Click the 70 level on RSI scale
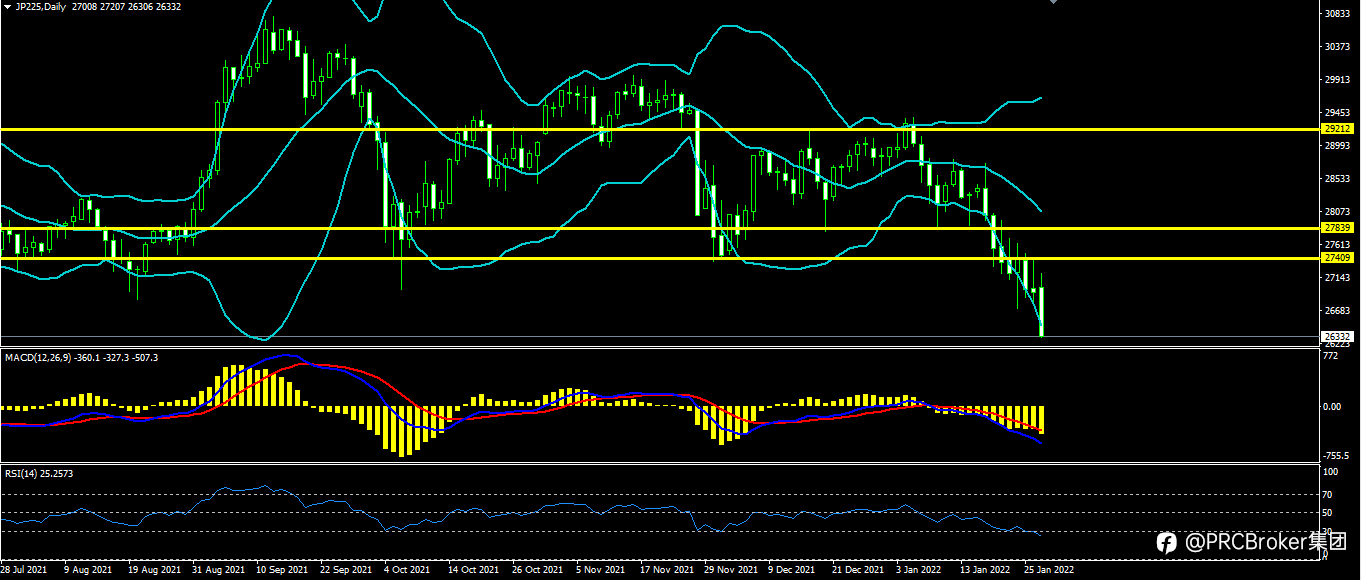Image resolution: width=1362 pixels, height=580 pixels. click(x=1329, y=494)
